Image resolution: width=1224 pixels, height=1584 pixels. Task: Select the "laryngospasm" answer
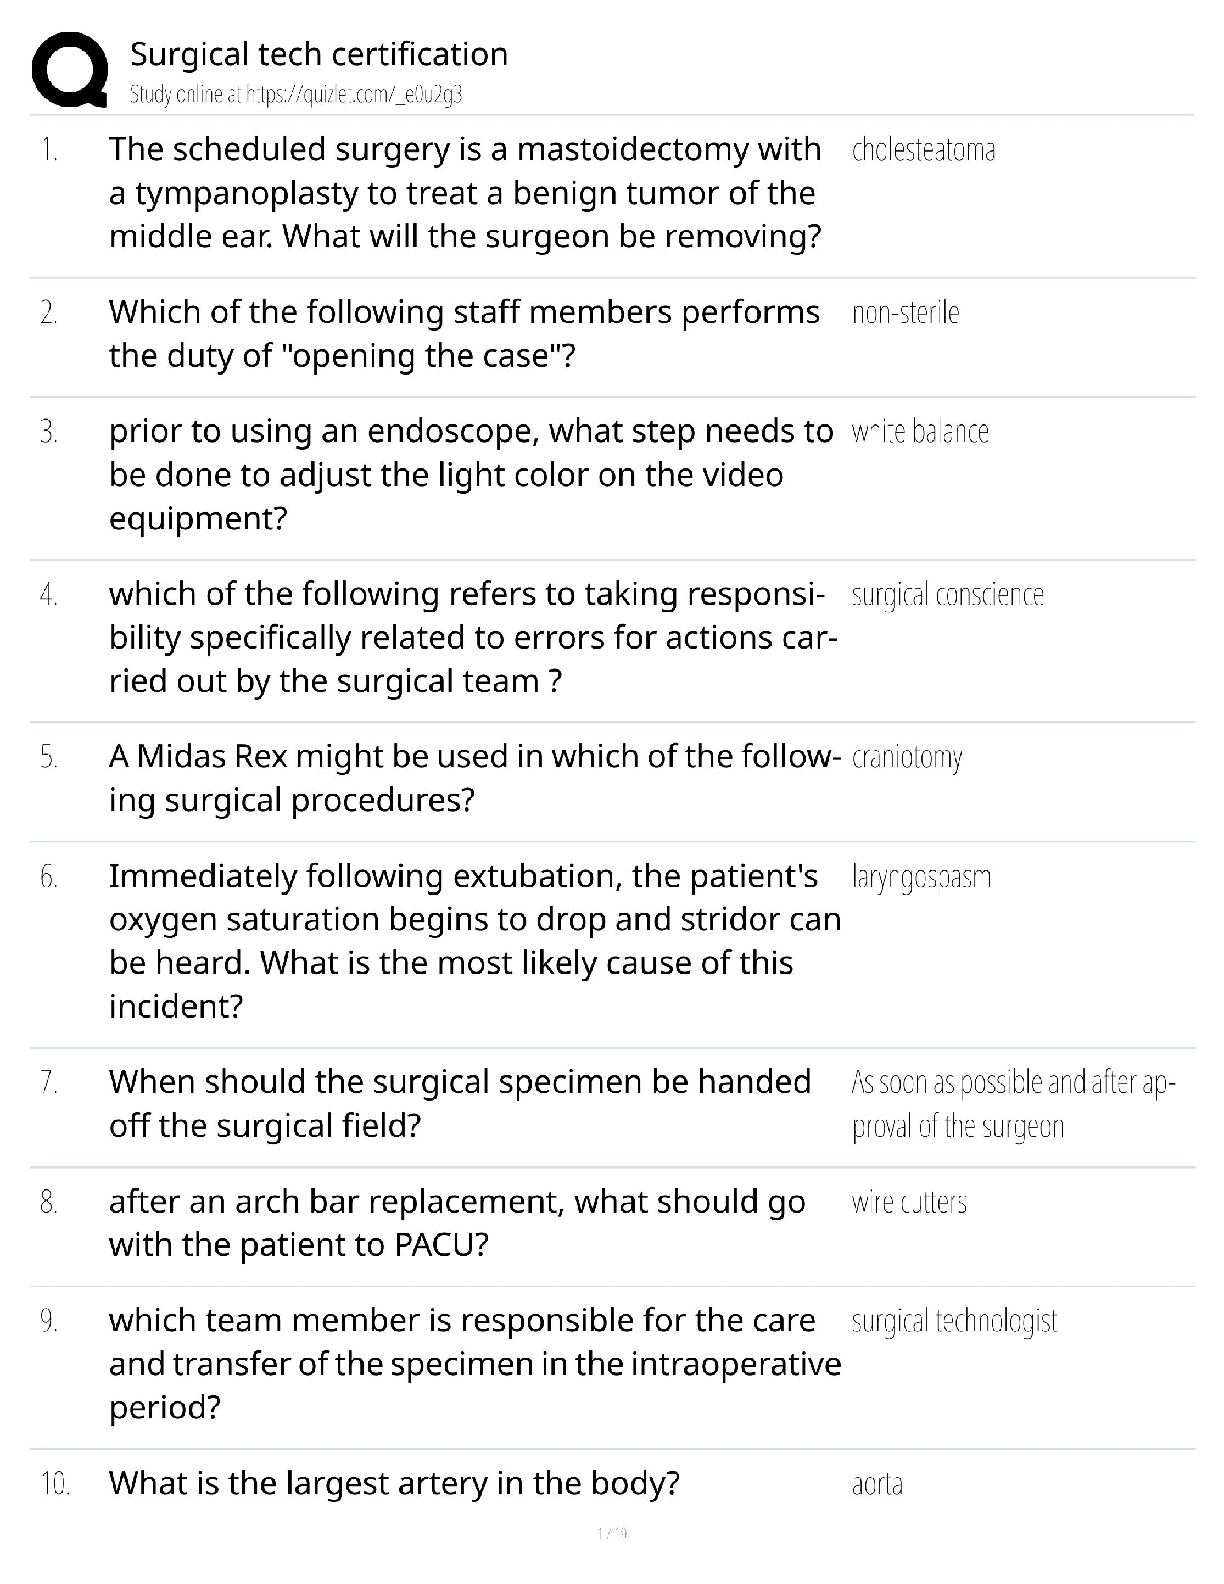[921, 878]
